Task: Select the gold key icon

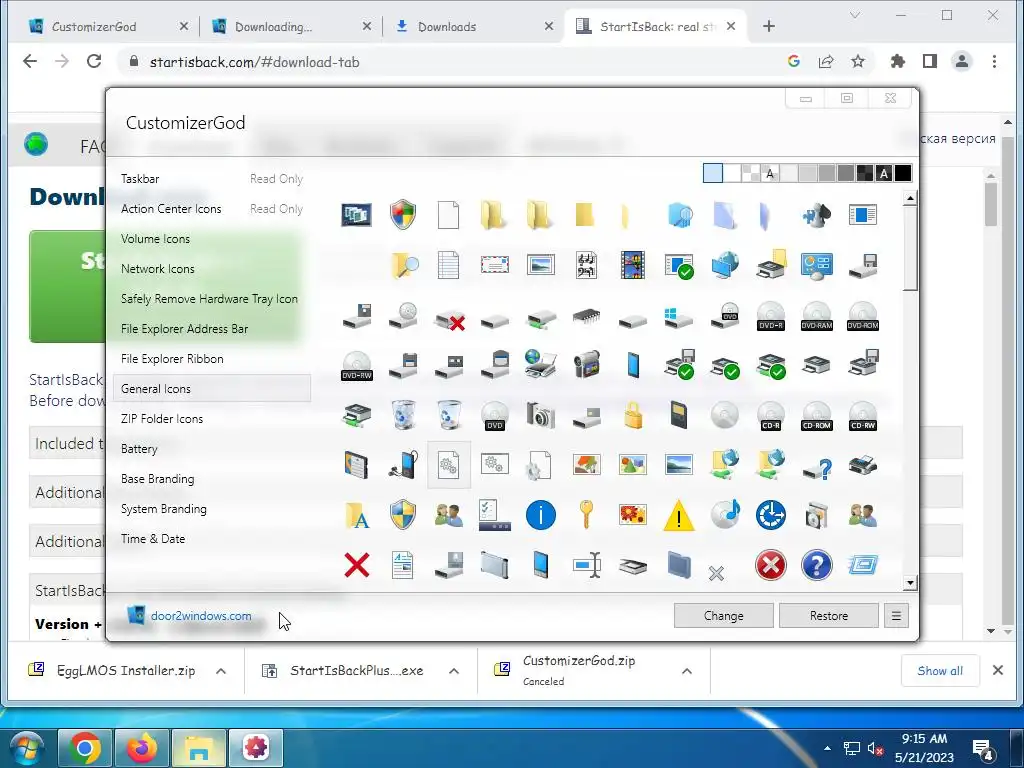Action: point(586,515)
